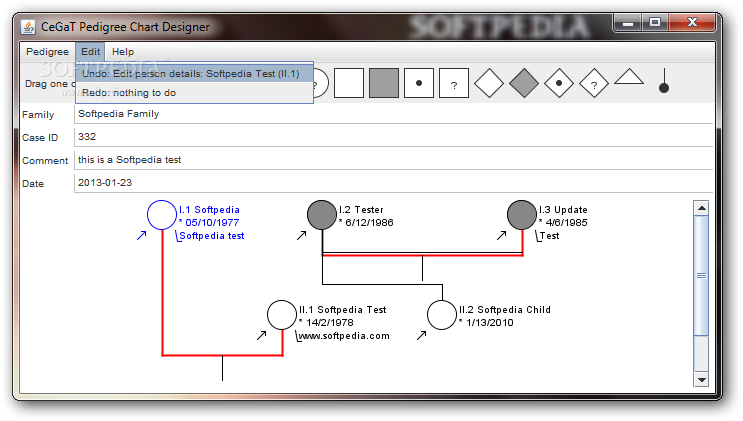
Task: Click the 'Softpedia test' comment under I.1
Action: tap(210, 236)
